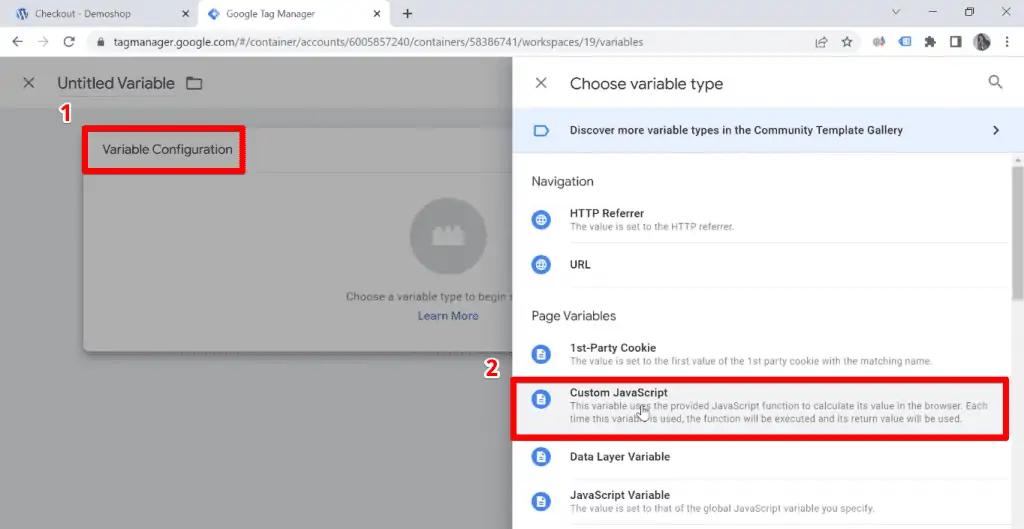The width and height of the screenshot is (1024, 529).
Task: Bookmark this page with star icon
Action: coord(847,42)
